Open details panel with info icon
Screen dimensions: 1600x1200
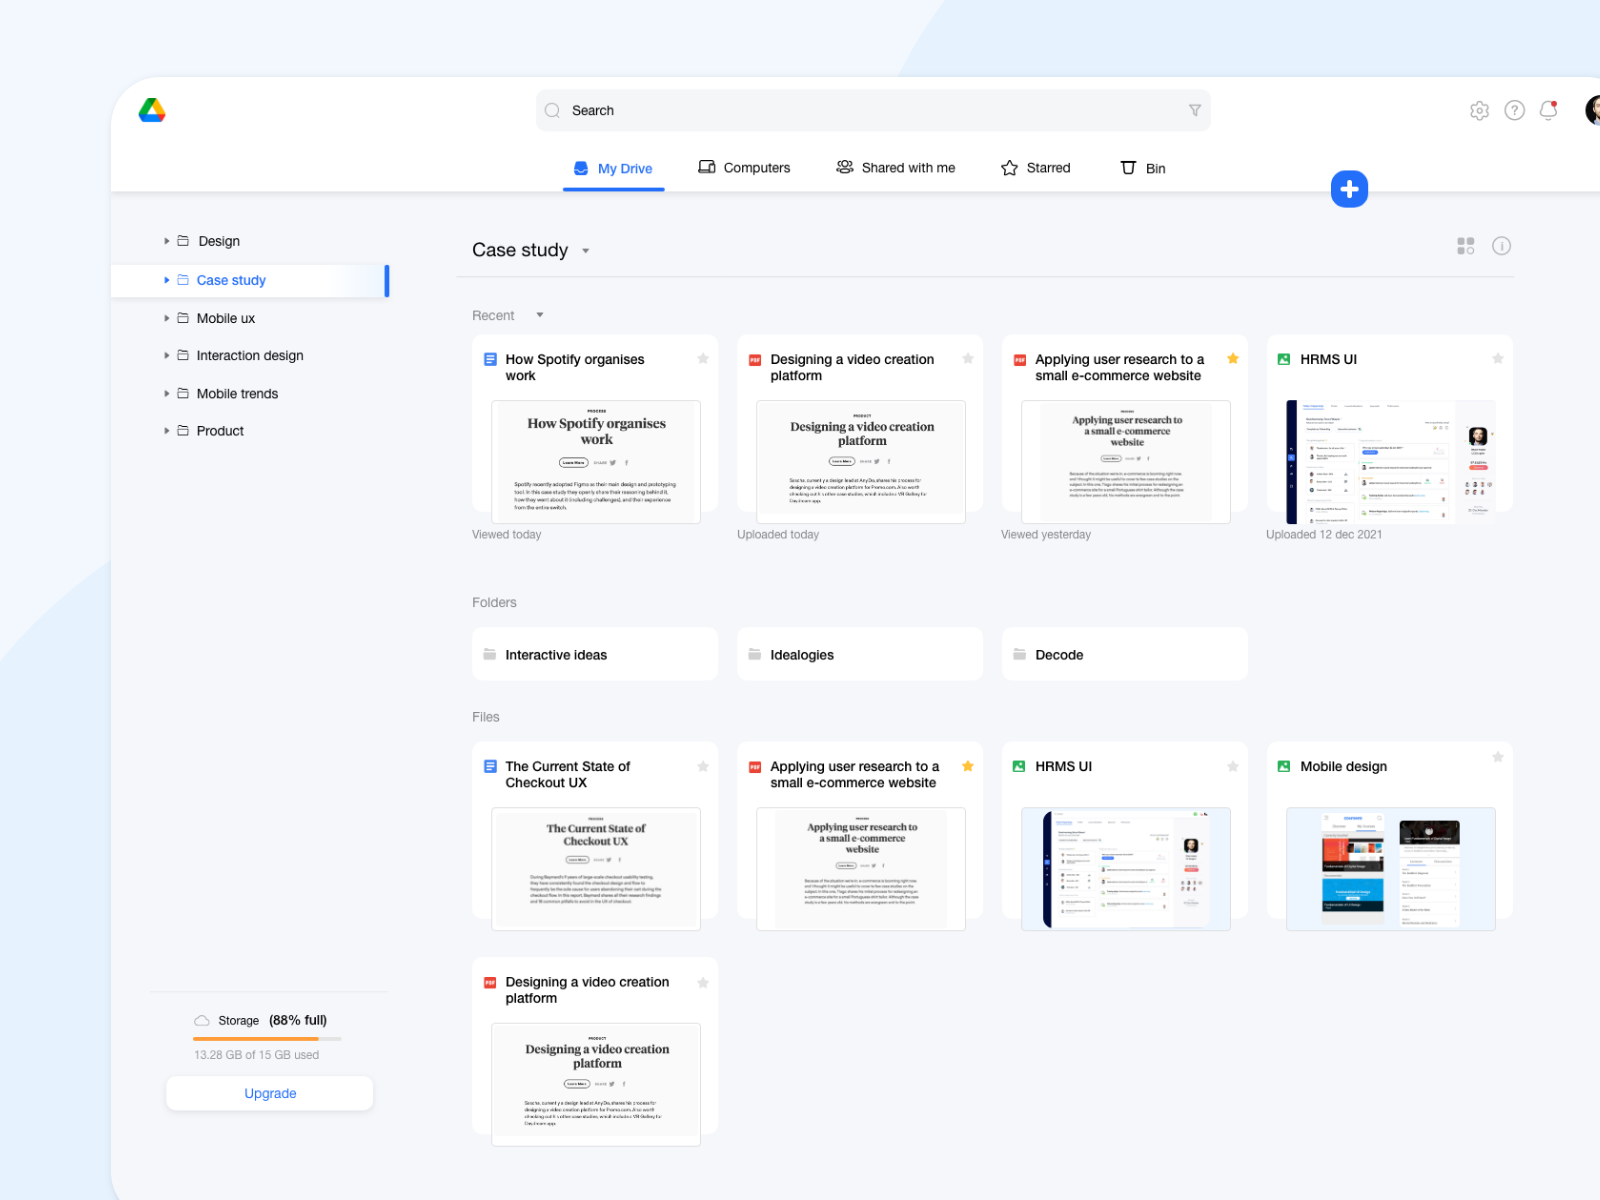pos(1501,246)
